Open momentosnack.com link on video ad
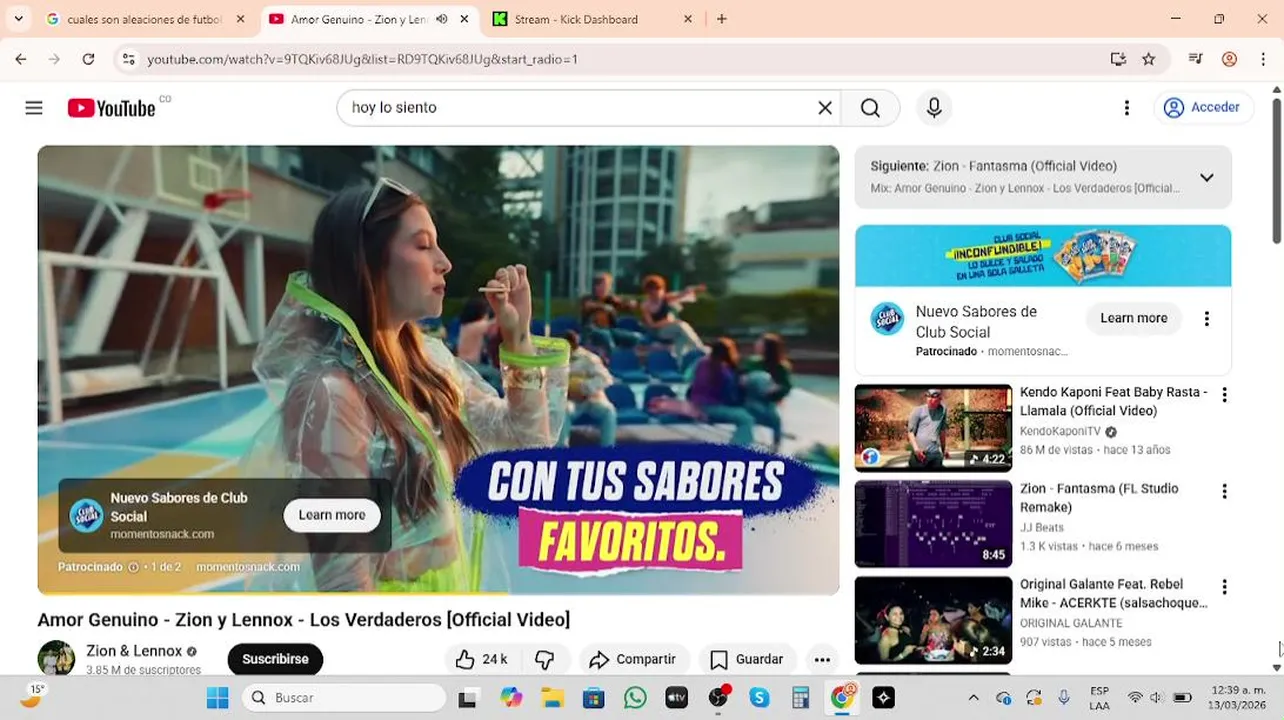1284x720 pixels. pos(248,567)
